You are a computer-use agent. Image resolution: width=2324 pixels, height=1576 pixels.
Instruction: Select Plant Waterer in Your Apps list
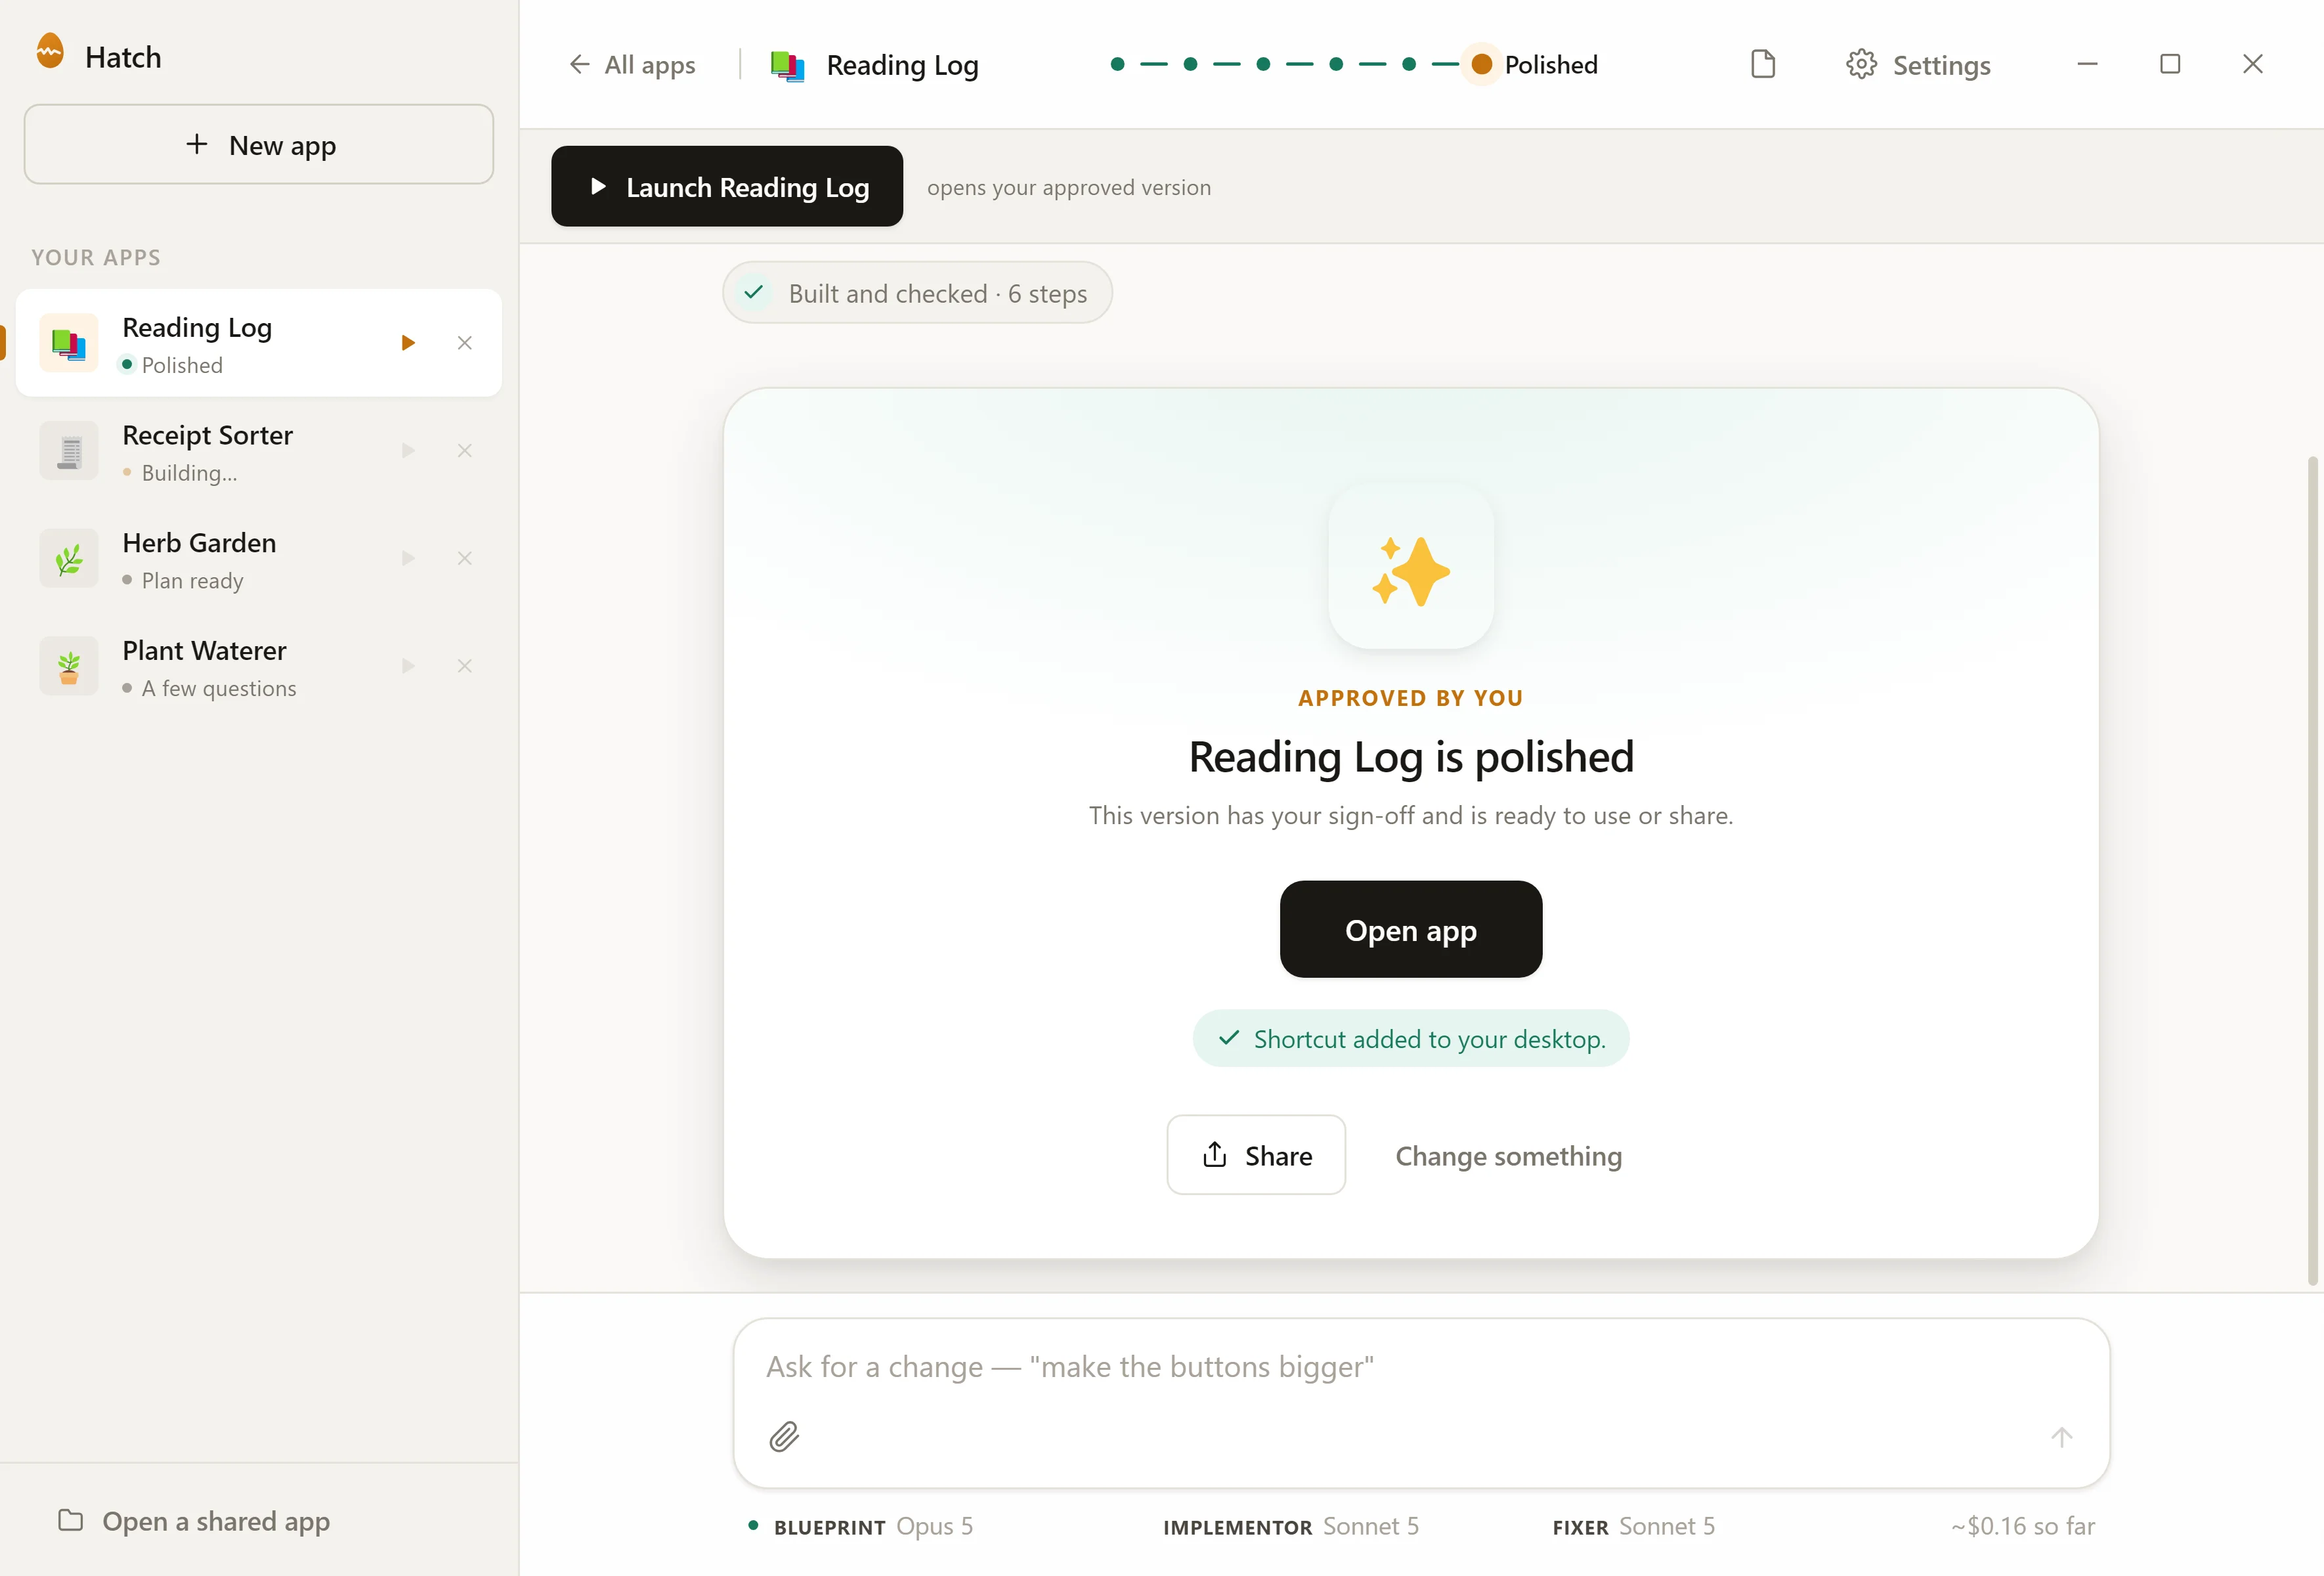coord(259,666)
